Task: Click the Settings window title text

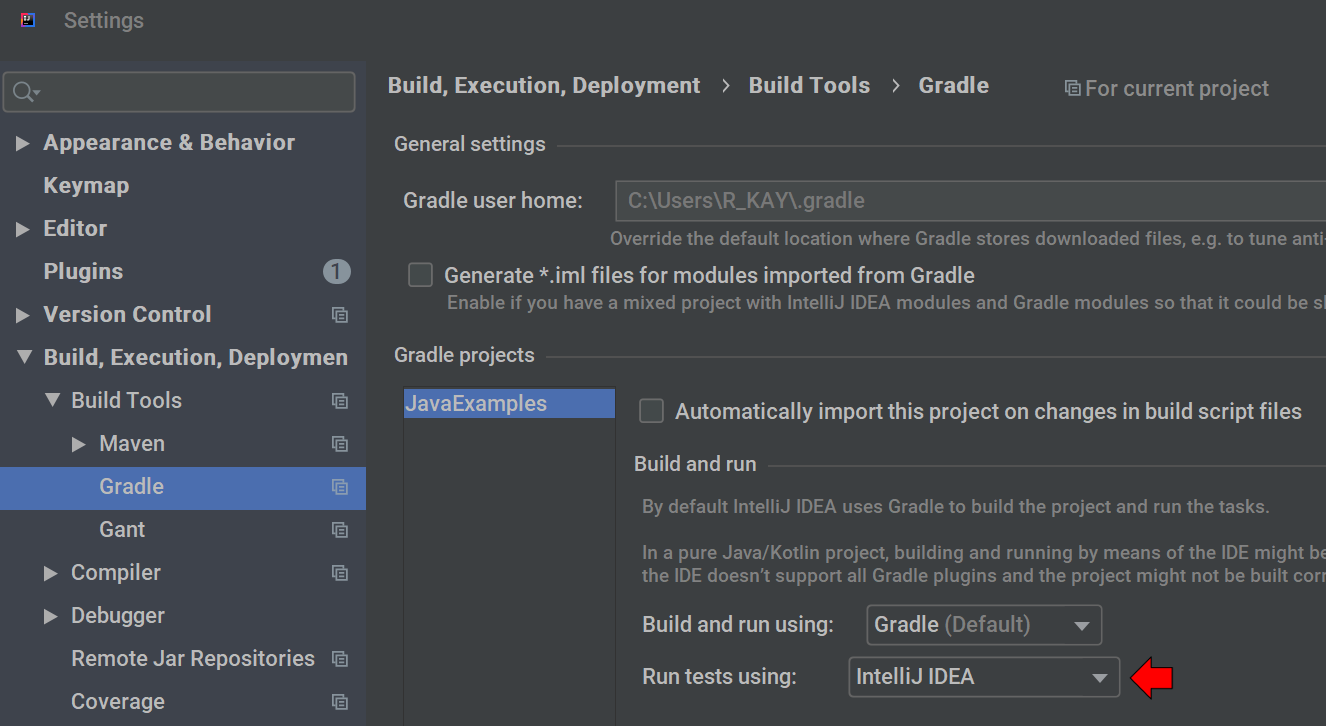Action: (x=104, y=20)
